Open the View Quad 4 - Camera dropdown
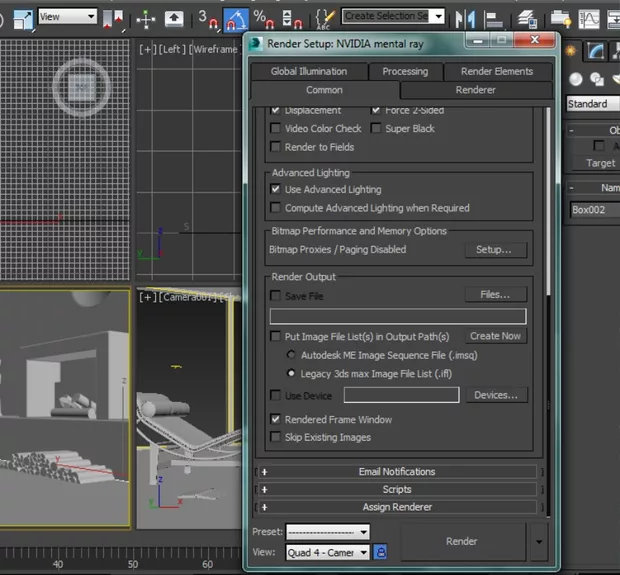 [328, 552]
